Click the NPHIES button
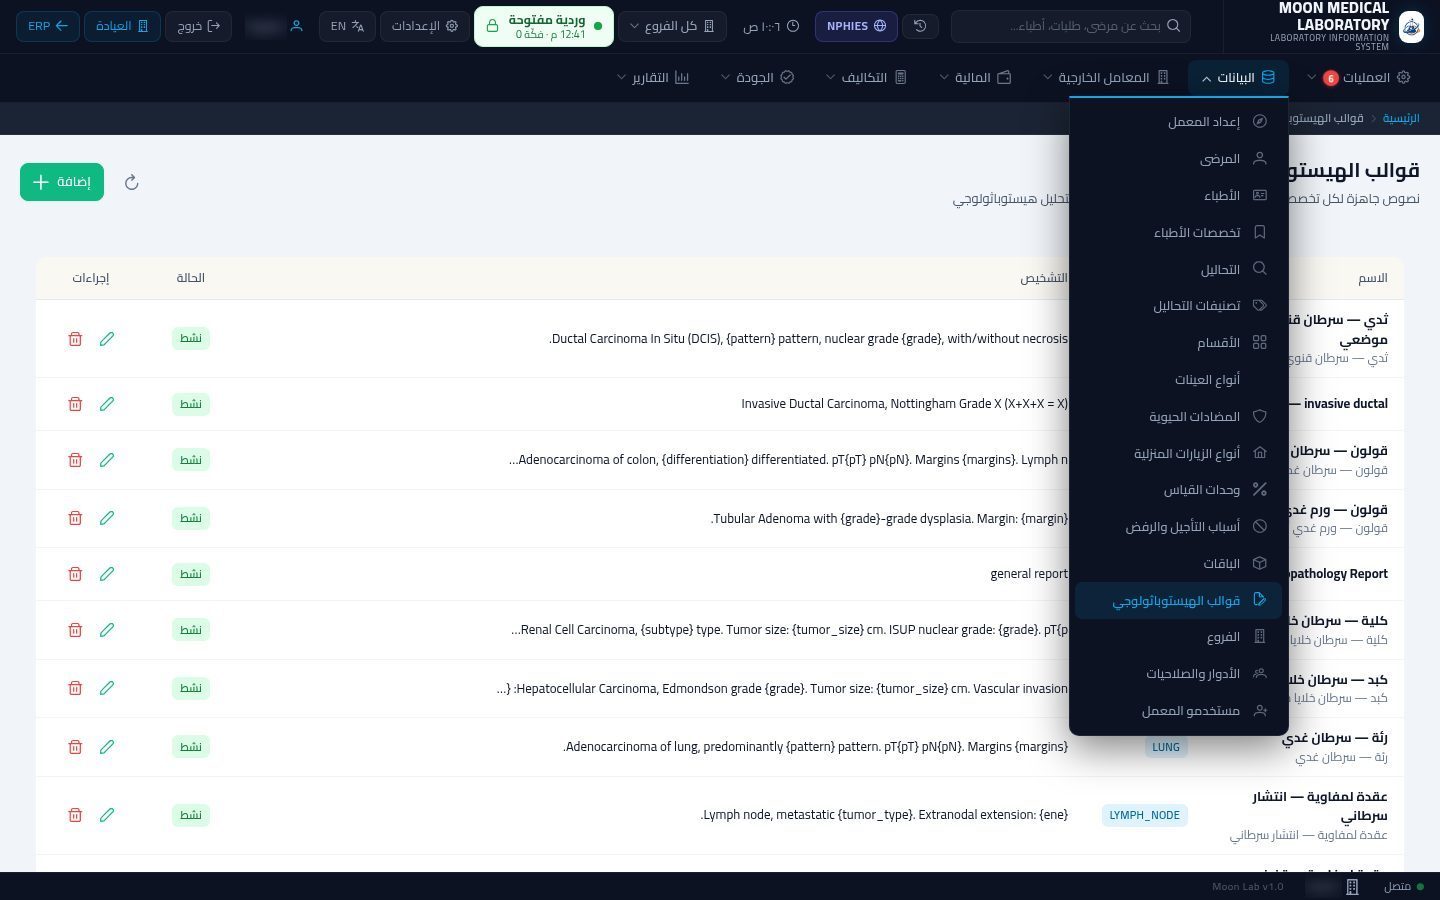 click(x=856, y=26)
